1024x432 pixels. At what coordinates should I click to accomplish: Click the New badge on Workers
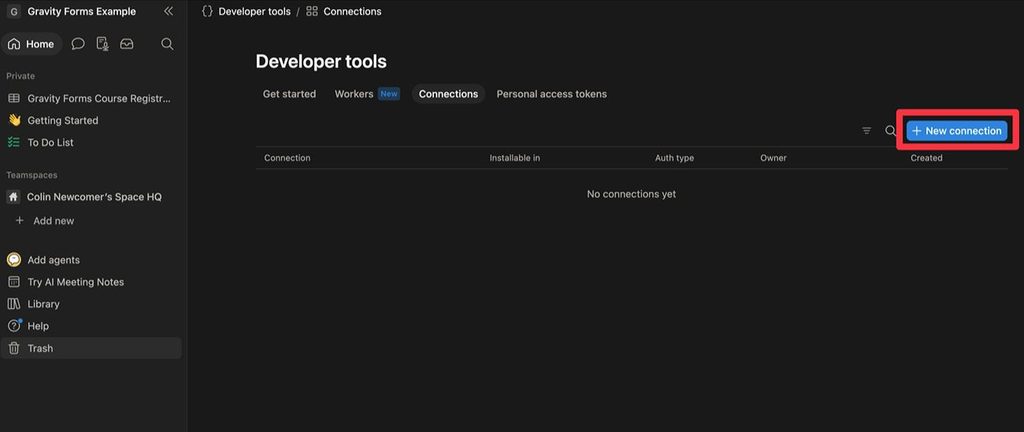pyautogui.click(x=389, y=94)
